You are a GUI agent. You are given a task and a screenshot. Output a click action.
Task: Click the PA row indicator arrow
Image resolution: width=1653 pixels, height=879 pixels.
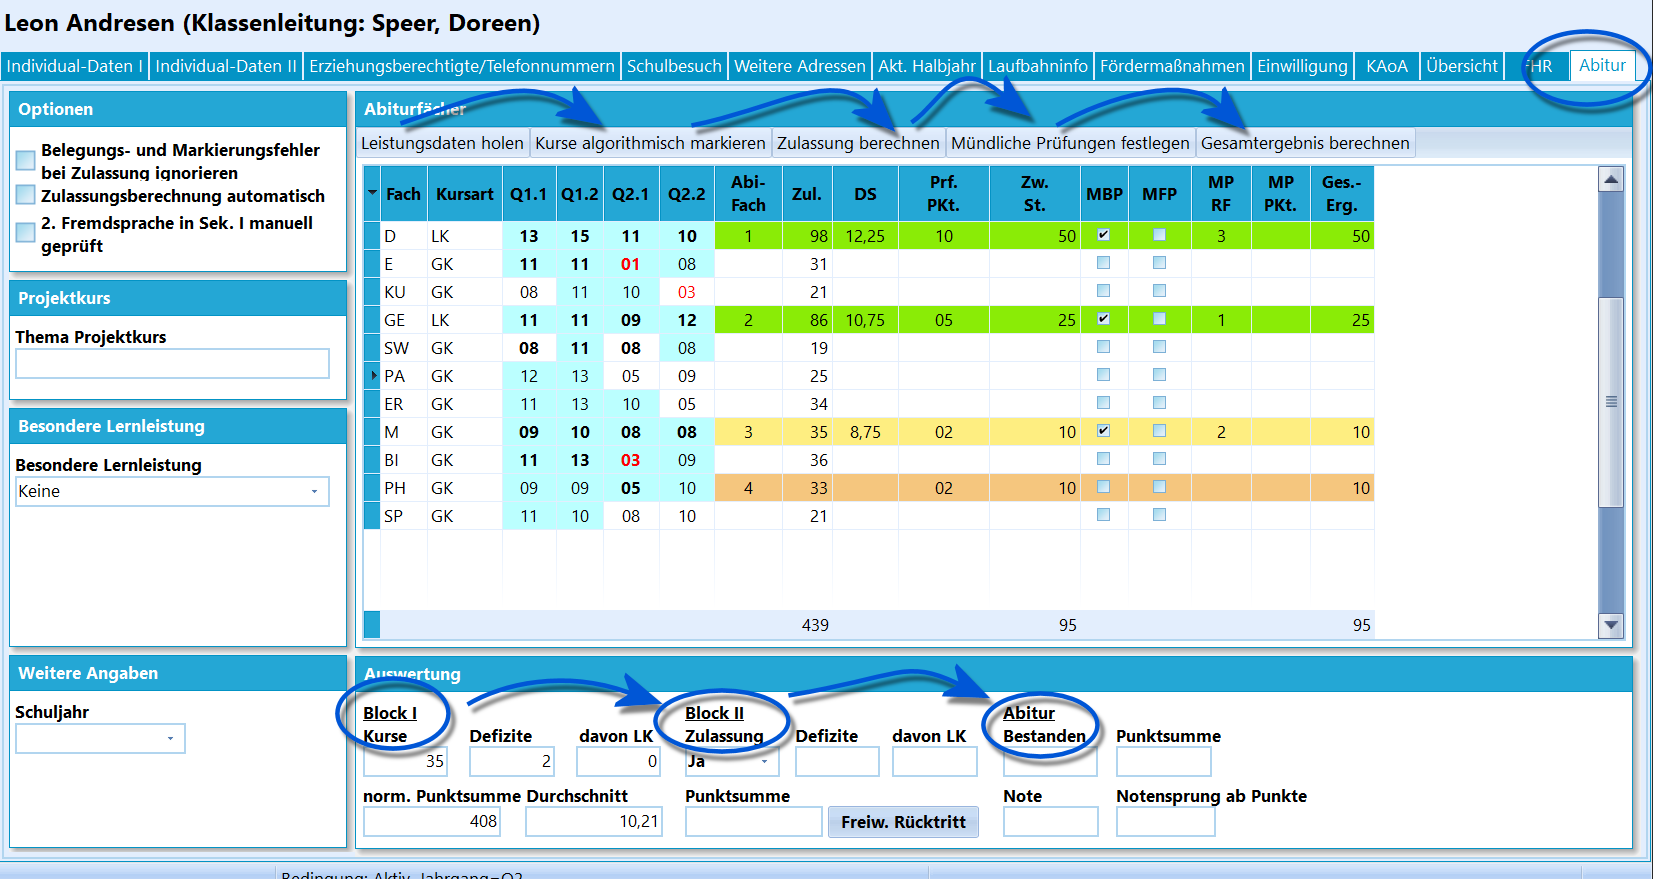click(374, 376)
